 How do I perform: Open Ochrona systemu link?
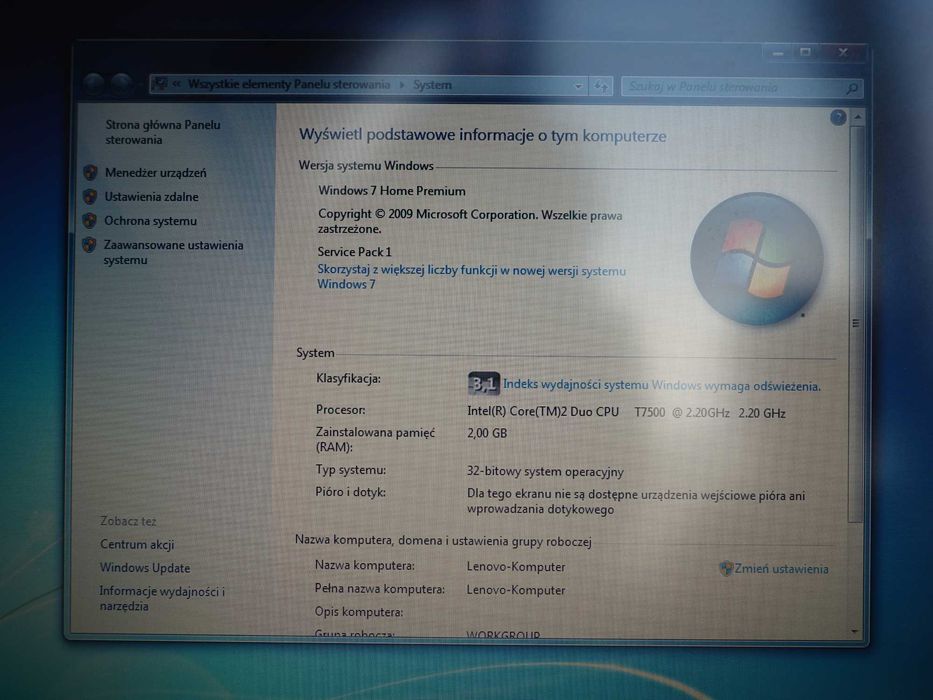pos(150,221)
